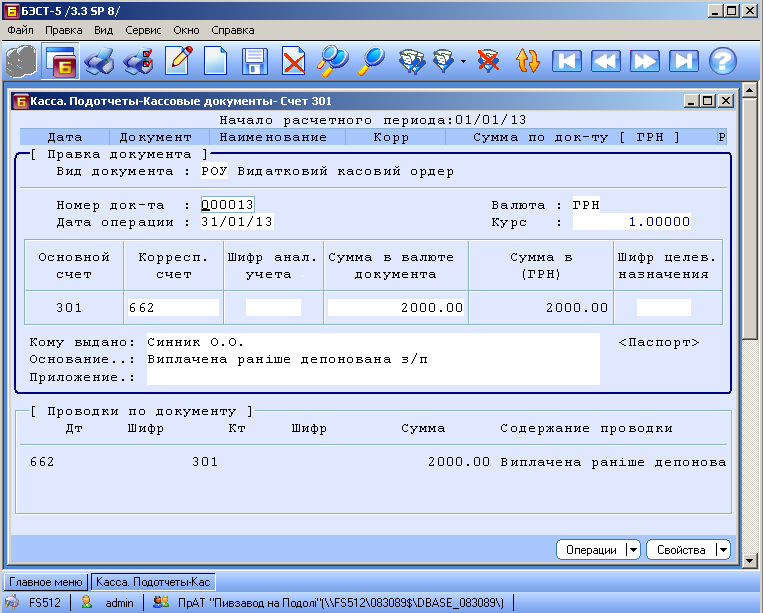The width and height of the screenshot is (763, 613).
Task: Open the Правка menu
Action: click(64, 30)
